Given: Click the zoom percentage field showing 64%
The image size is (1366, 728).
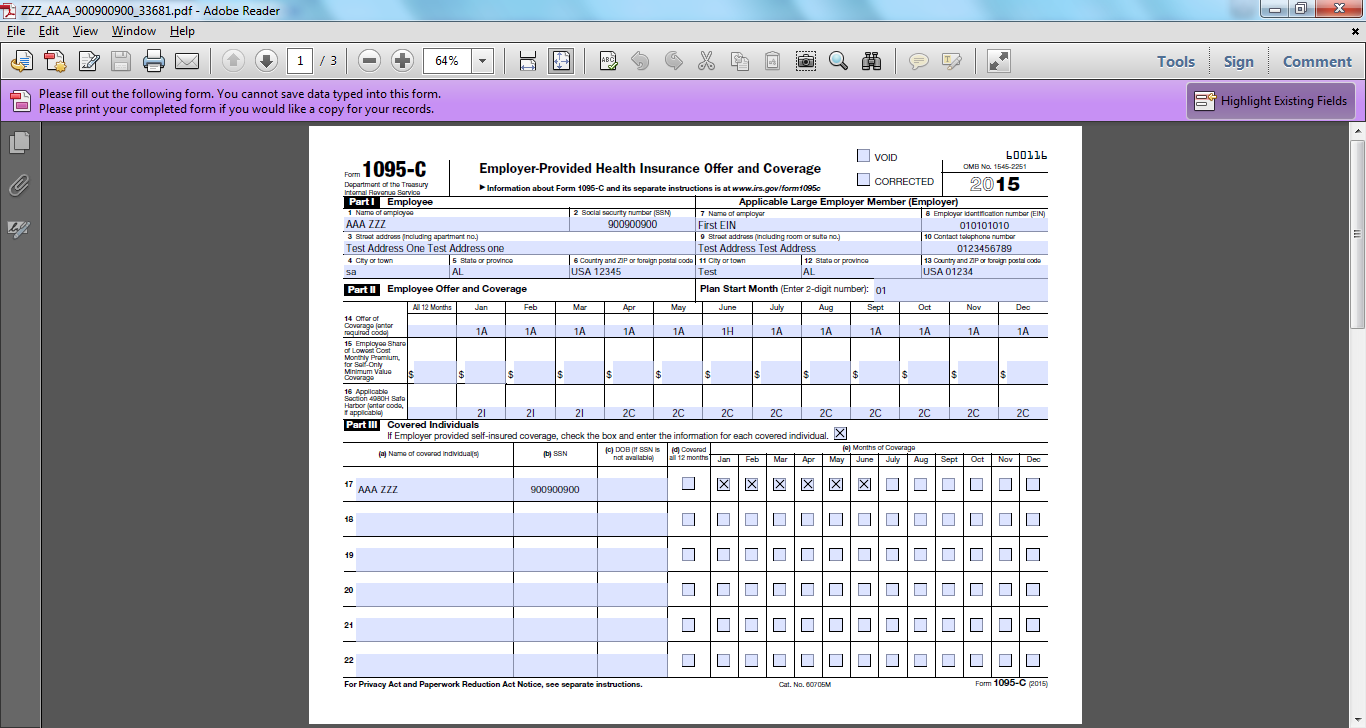Looking at the screenshot, I should pos(447,61).
